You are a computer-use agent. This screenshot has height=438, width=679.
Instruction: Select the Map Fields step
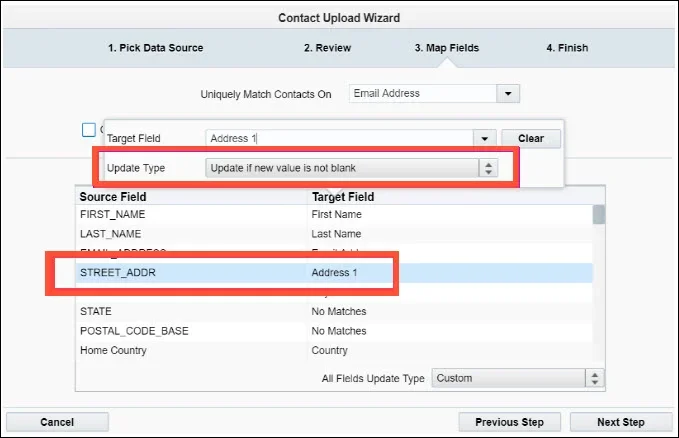point(448,48)
